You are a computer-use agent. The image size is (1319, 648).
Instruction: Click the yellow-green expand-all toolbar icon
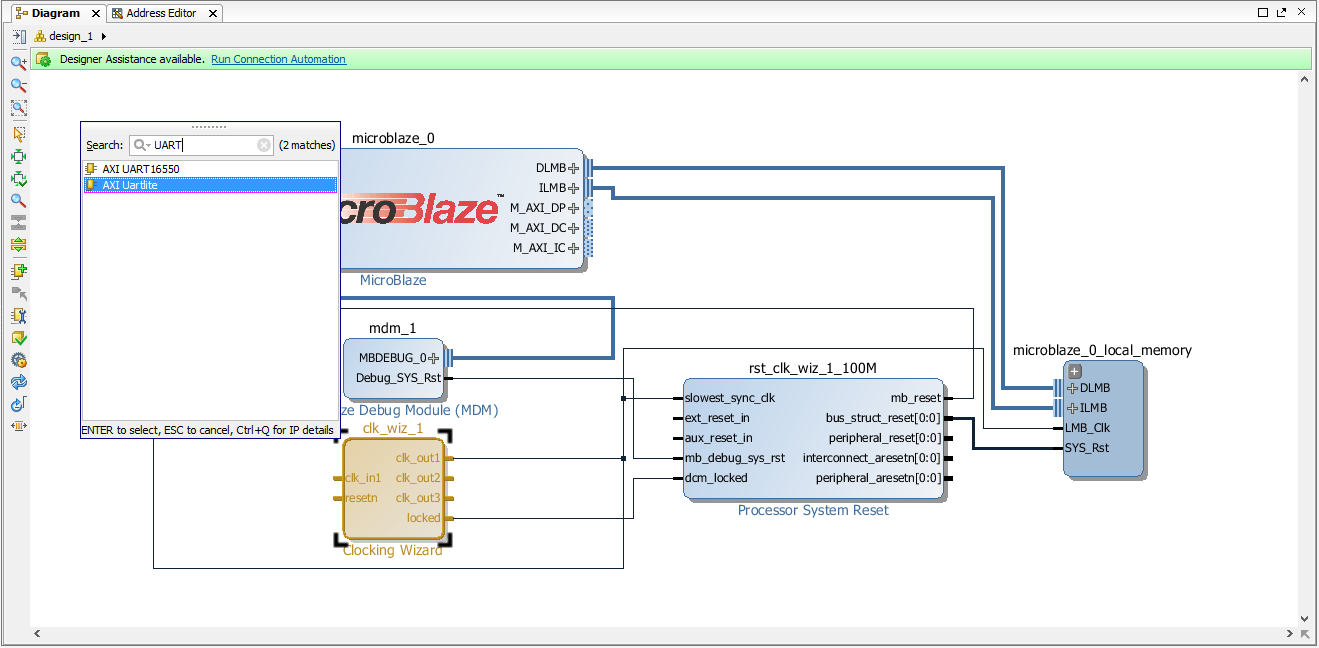pyautogui.click(x=18, y=245)
